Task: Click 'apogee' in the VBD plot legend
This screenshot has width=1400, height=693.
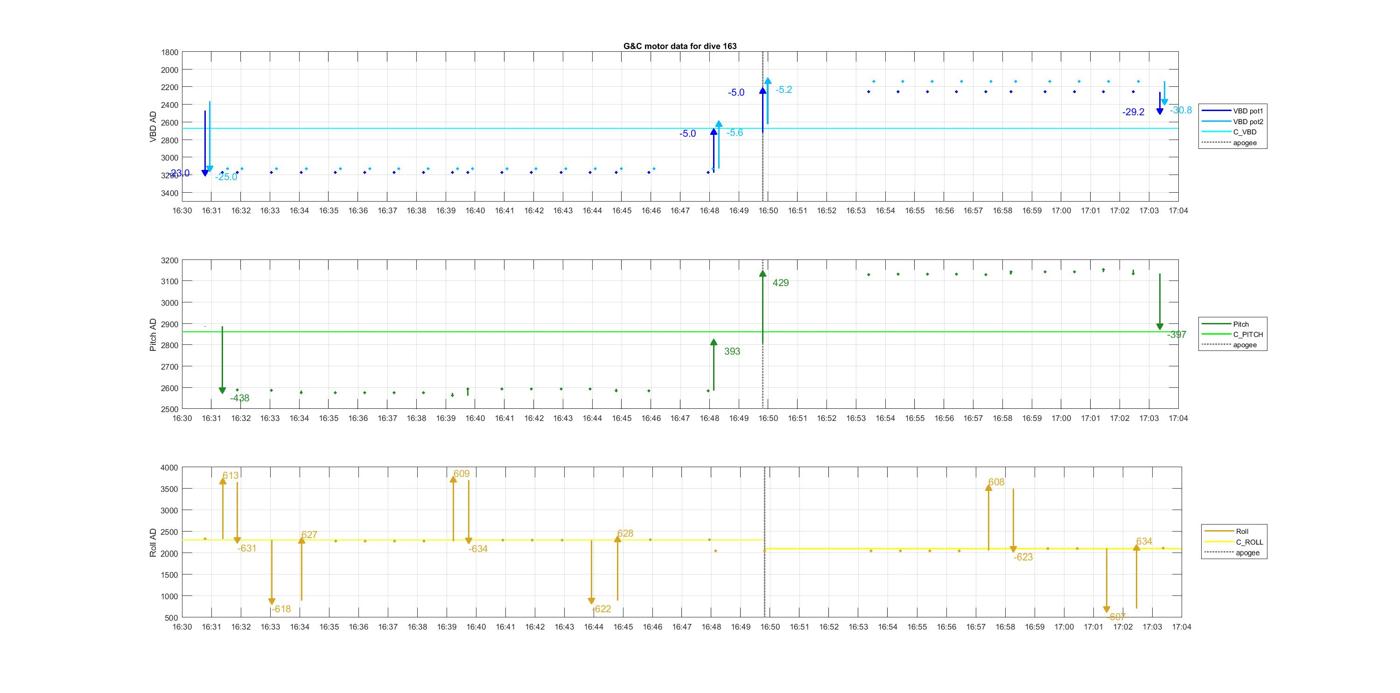Action: [1244, 143]
